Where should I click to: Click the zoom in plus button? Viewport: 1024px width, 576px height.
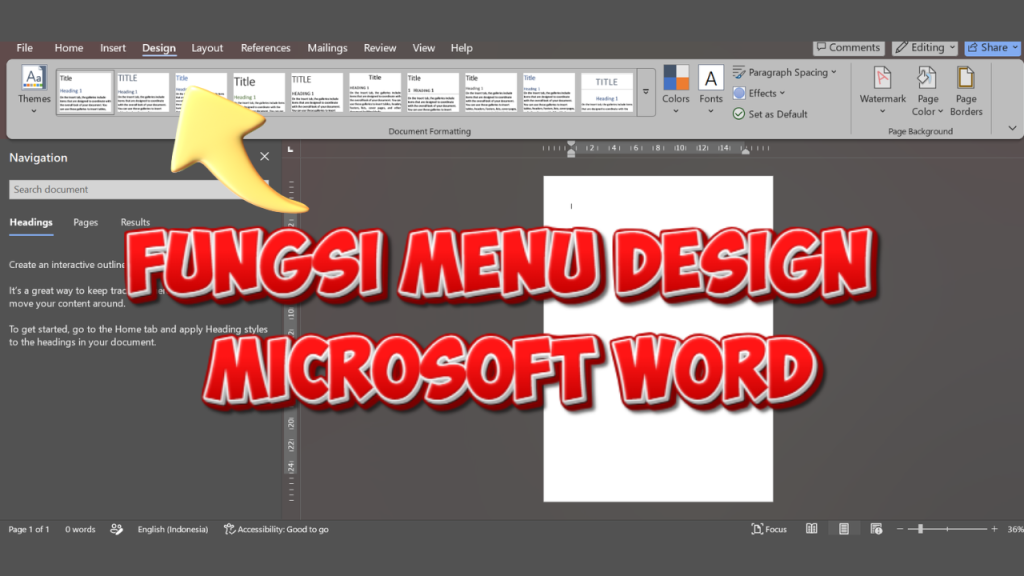pos(994,529)
